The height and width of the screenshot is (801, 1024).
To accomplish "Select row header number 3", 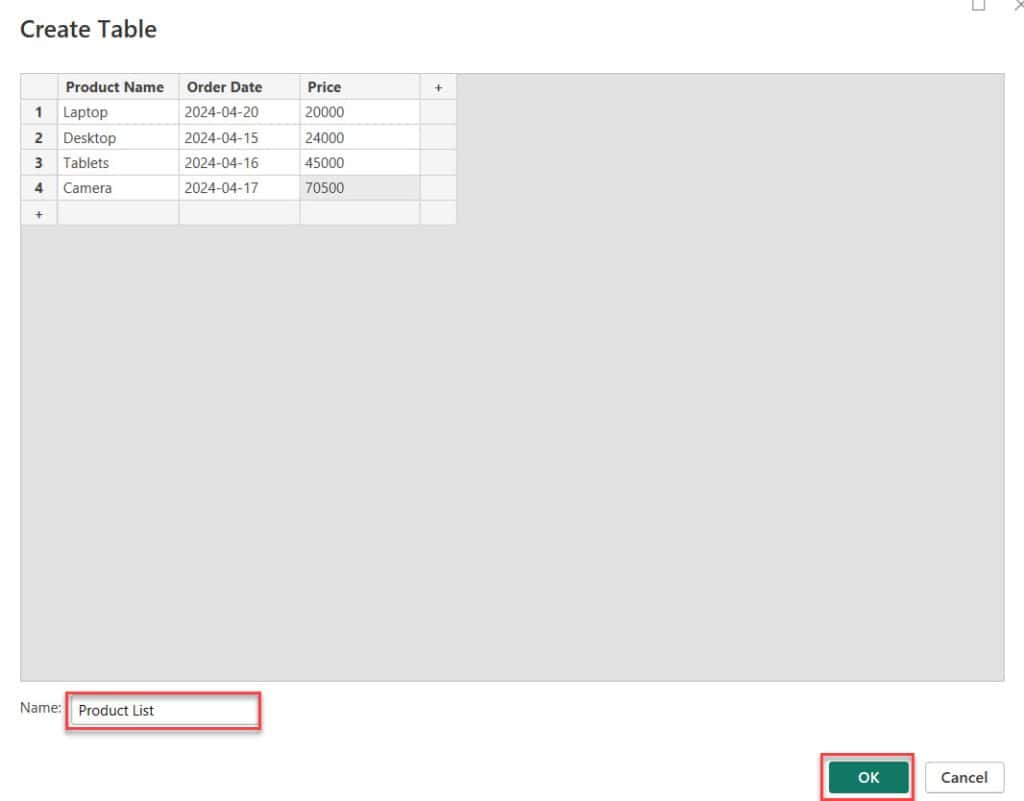I will pos(39,163).
